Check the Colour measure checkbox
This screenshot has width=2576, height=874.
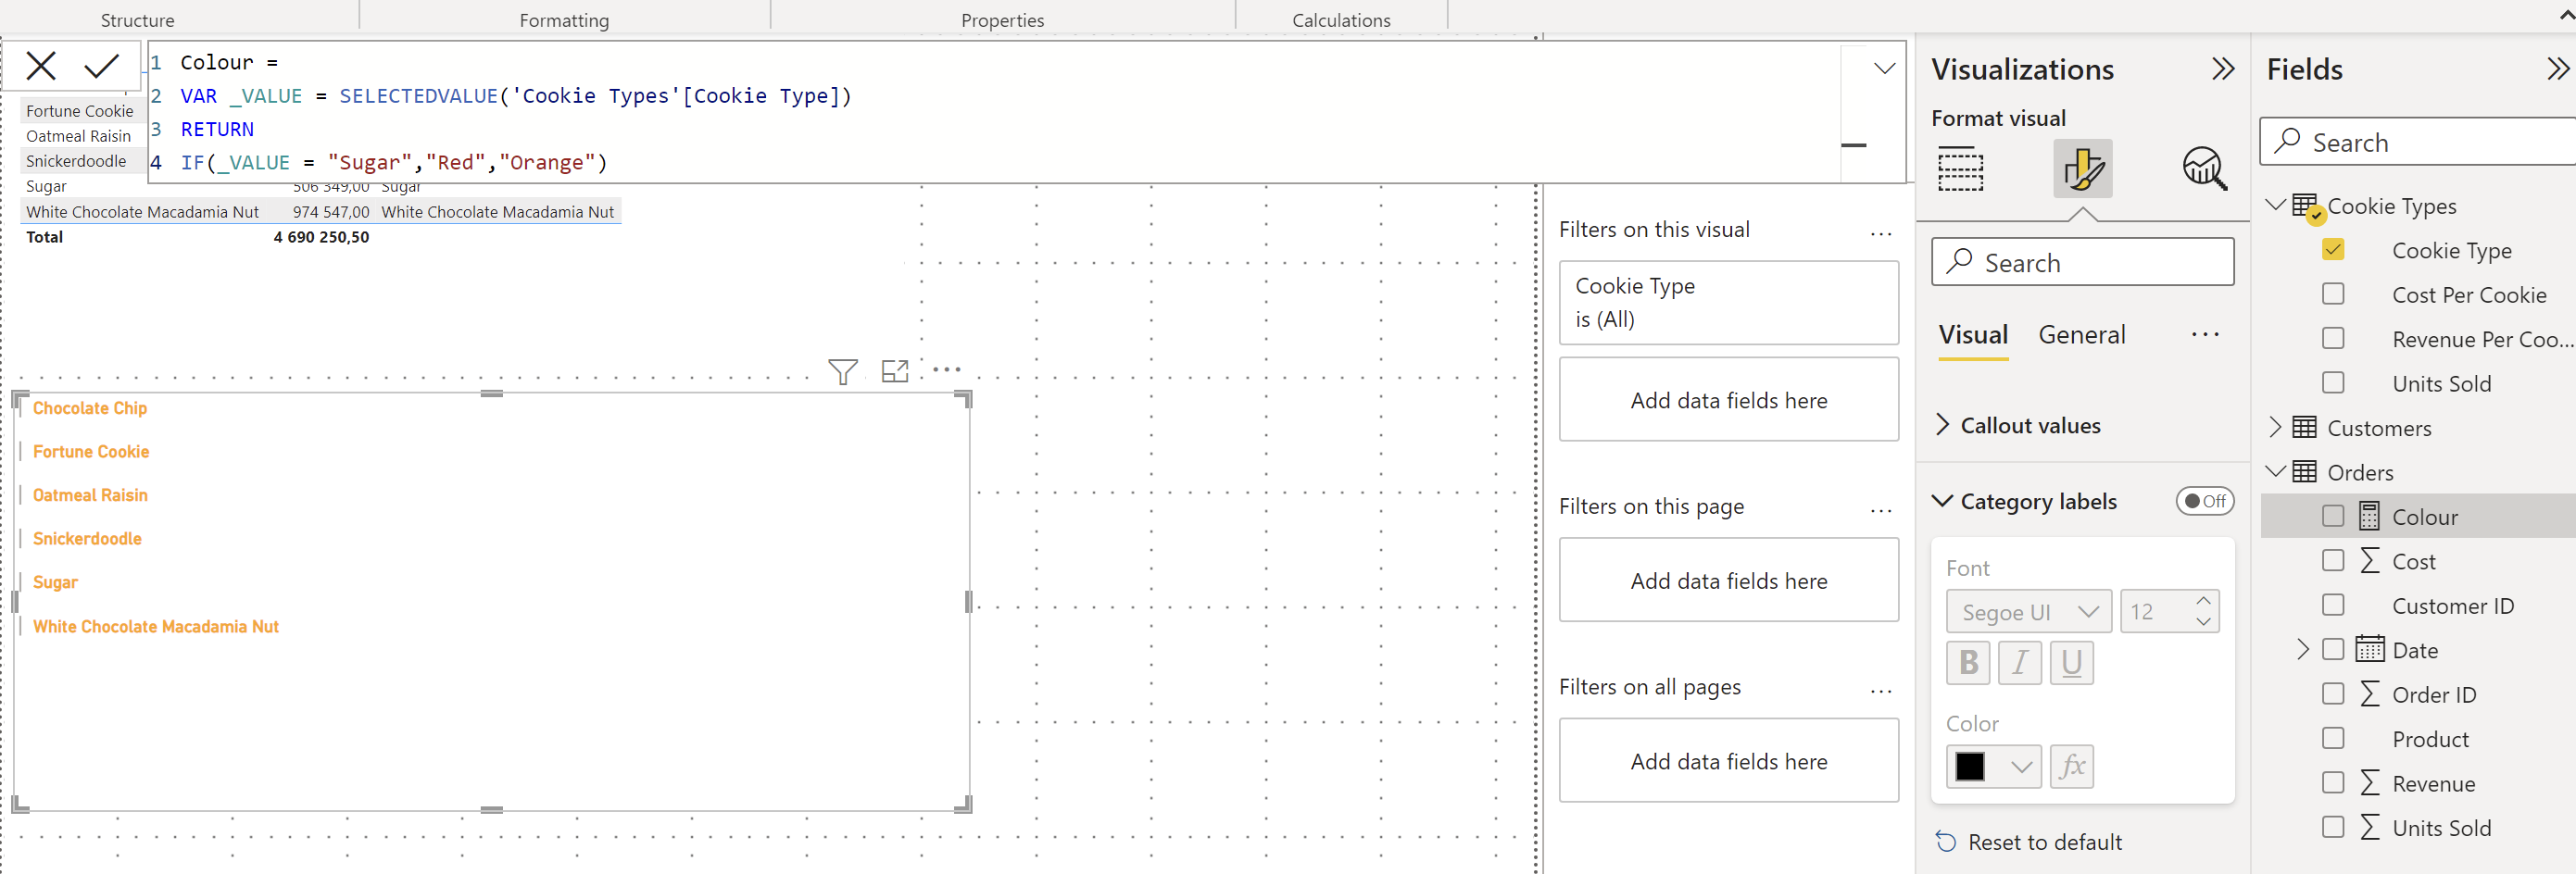[2333, 516]
